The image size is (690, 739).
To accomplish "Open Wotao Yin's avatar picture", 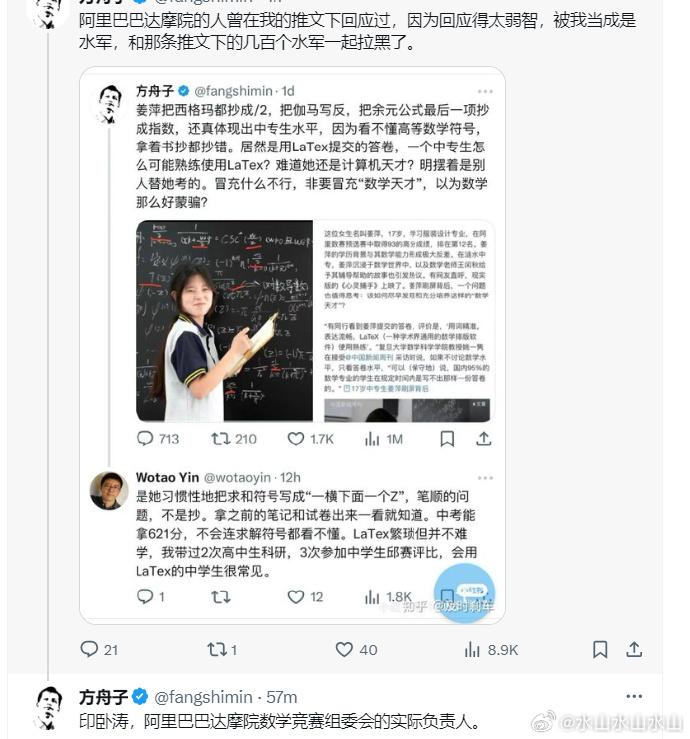I will pyautogui.click(x=109, y=491).
